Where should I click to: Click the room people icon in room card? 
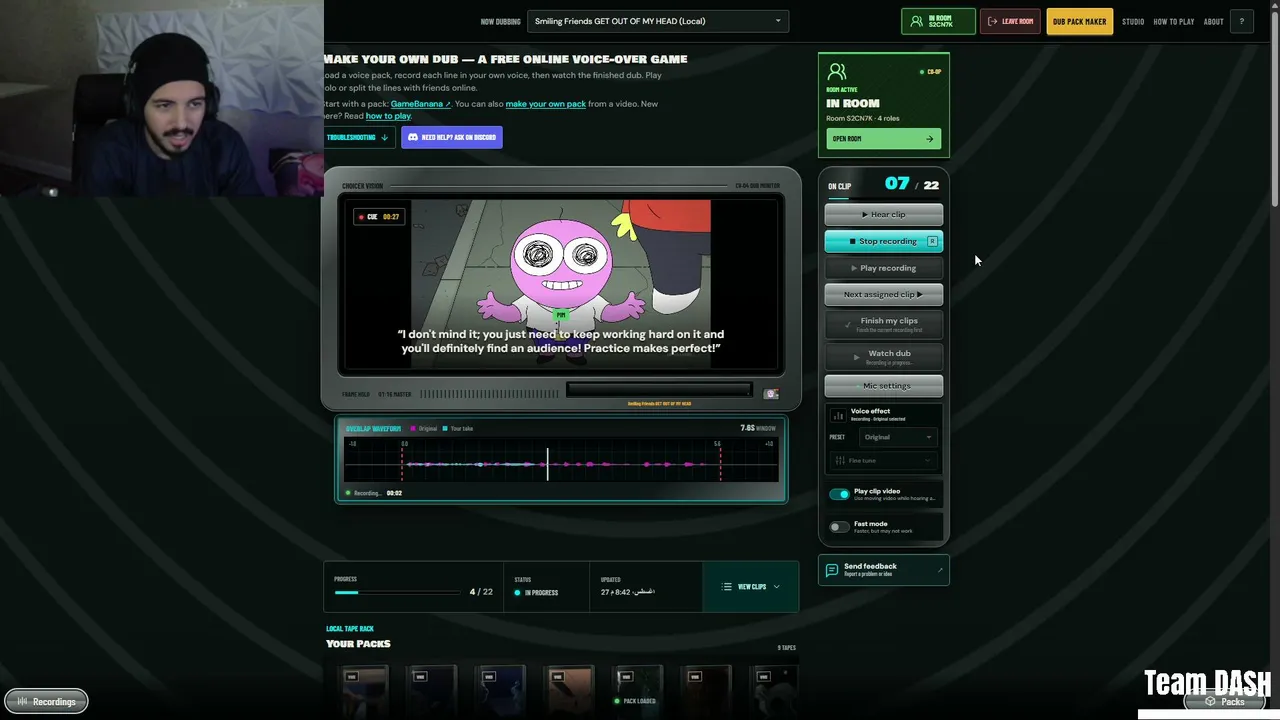coord(837,72)
